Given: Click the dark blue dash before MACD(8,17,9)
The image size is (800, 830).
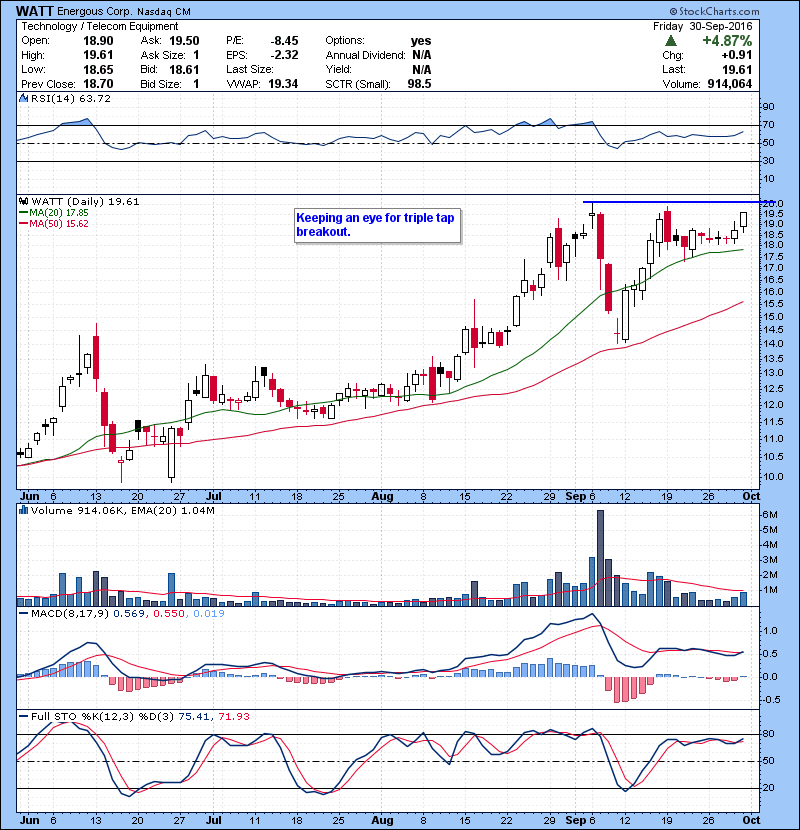Looking at the screenshot, I should point(23,614).
